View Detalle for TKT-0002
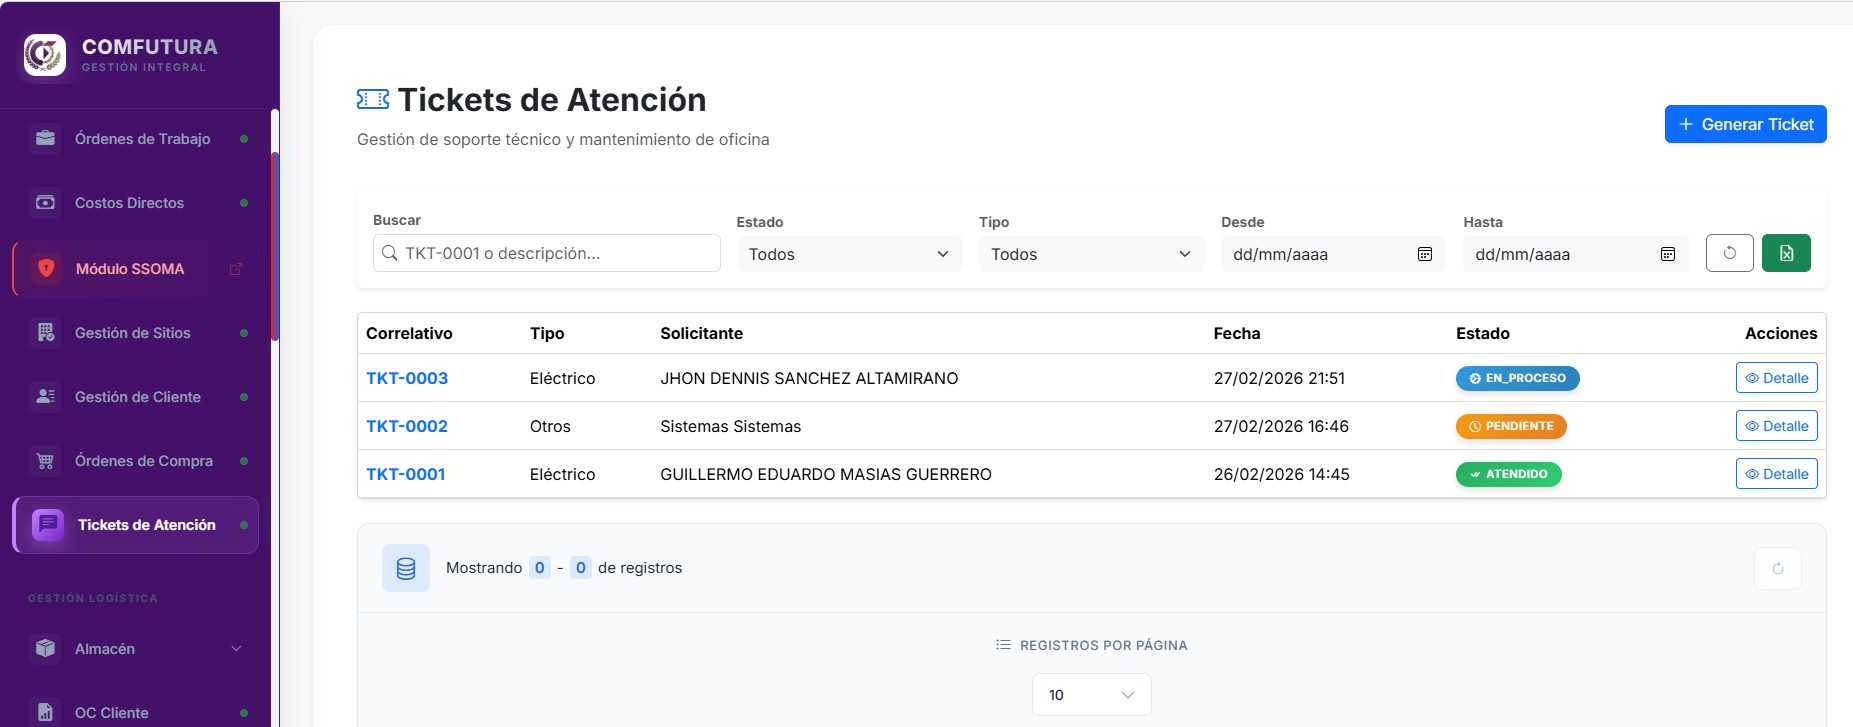 point(1777,426)
